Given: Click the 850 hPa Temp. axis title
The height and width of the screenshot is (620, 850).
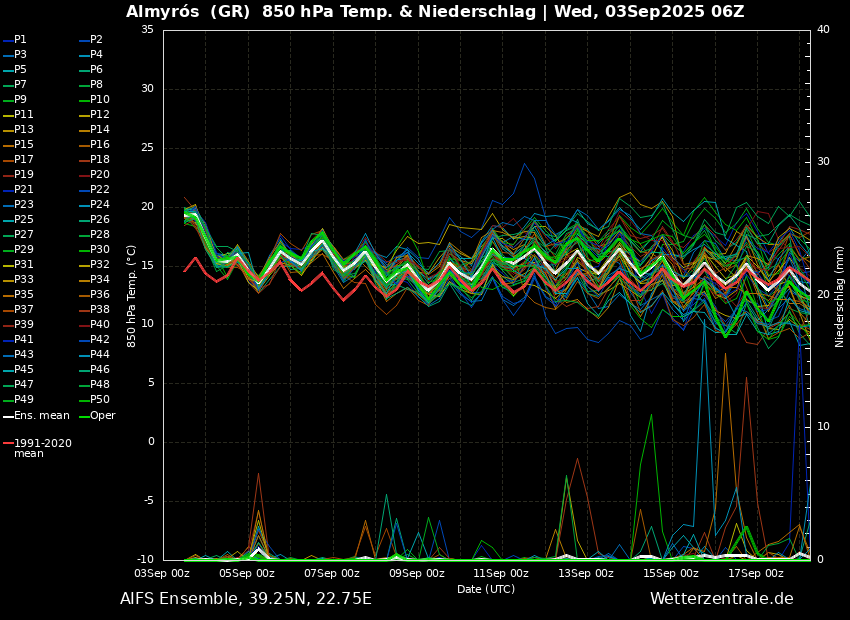Looking at the screenshot, I should [x=132, y=295].
